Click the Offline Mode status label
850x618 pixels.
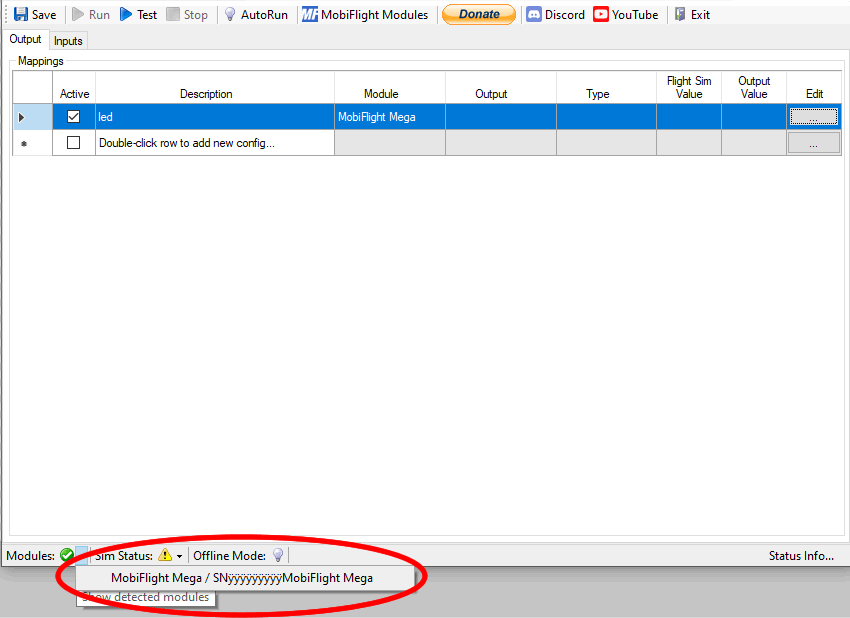(x=229, y=556)
